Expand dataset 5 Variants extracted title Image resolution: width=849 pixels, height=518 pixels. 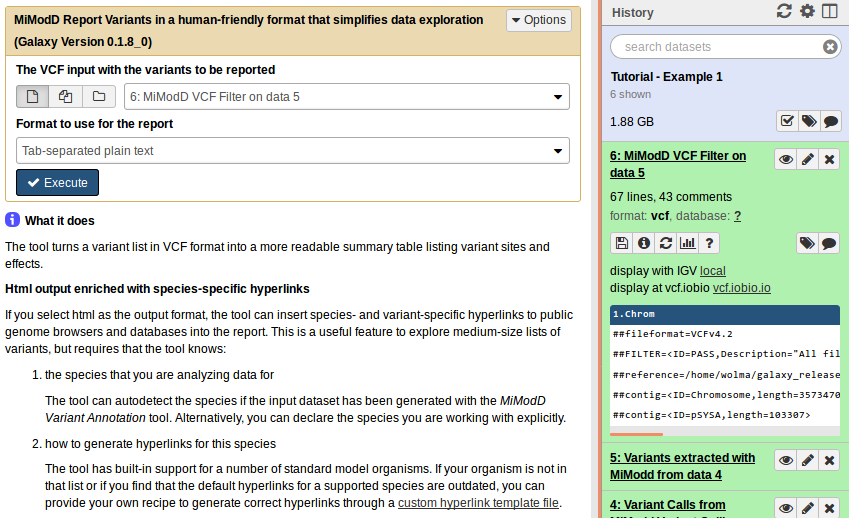click(682, 466)
